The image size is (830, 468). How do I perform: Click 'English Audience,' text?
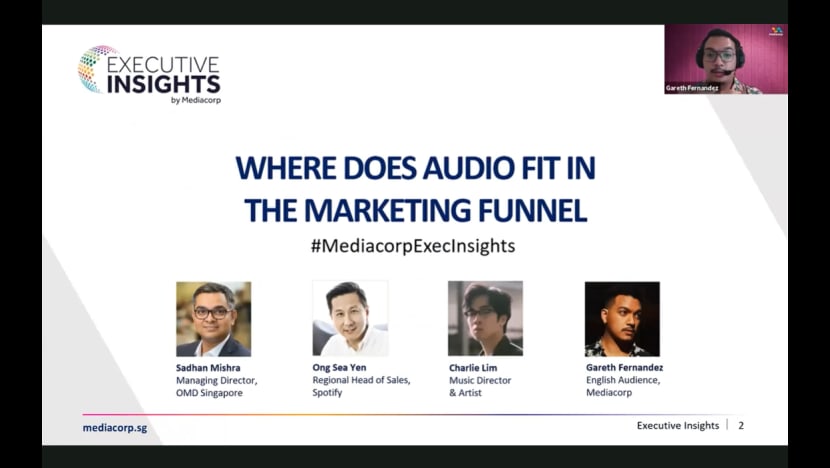coord(623,380)
